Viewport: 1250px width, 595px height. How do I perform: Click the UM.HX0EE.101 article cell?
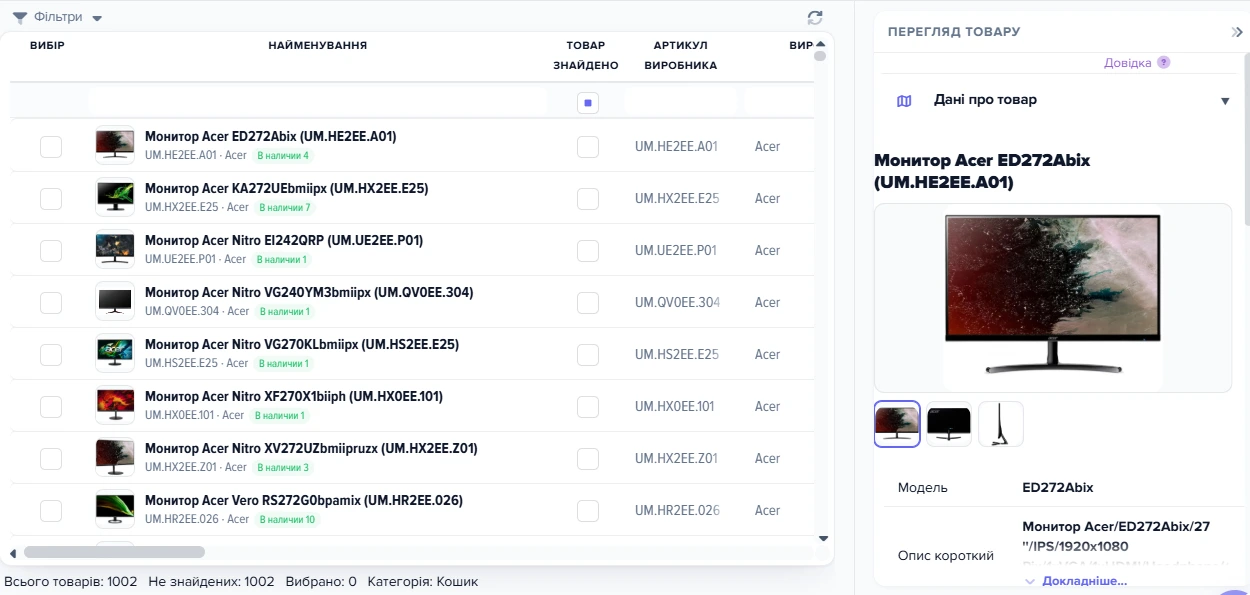tap(675, 407)
